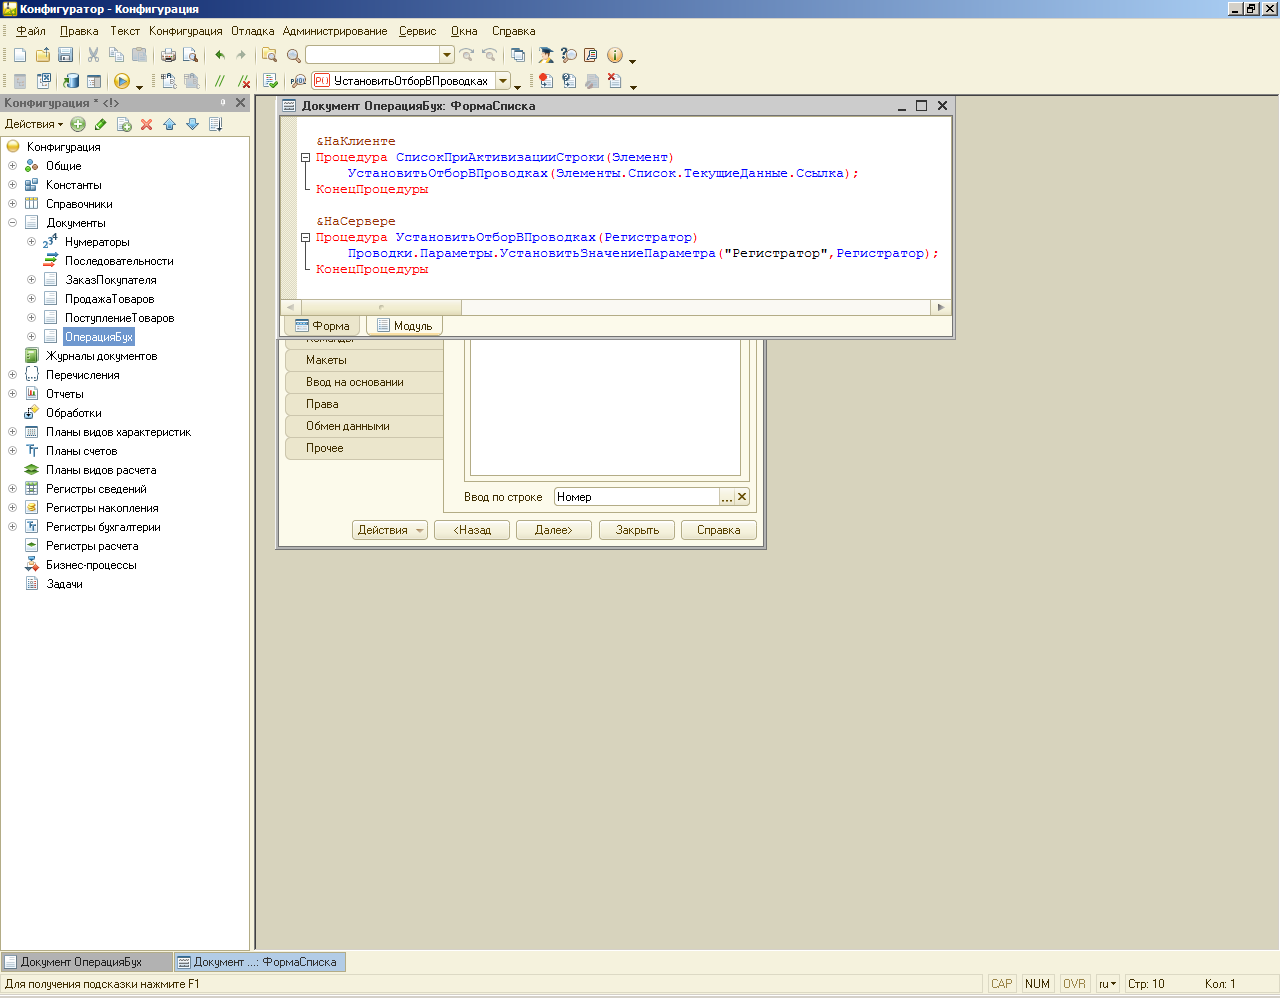Collapse the Документы tree node
The width and height of the screenshot is (1280, 998).
click(12, 223)
